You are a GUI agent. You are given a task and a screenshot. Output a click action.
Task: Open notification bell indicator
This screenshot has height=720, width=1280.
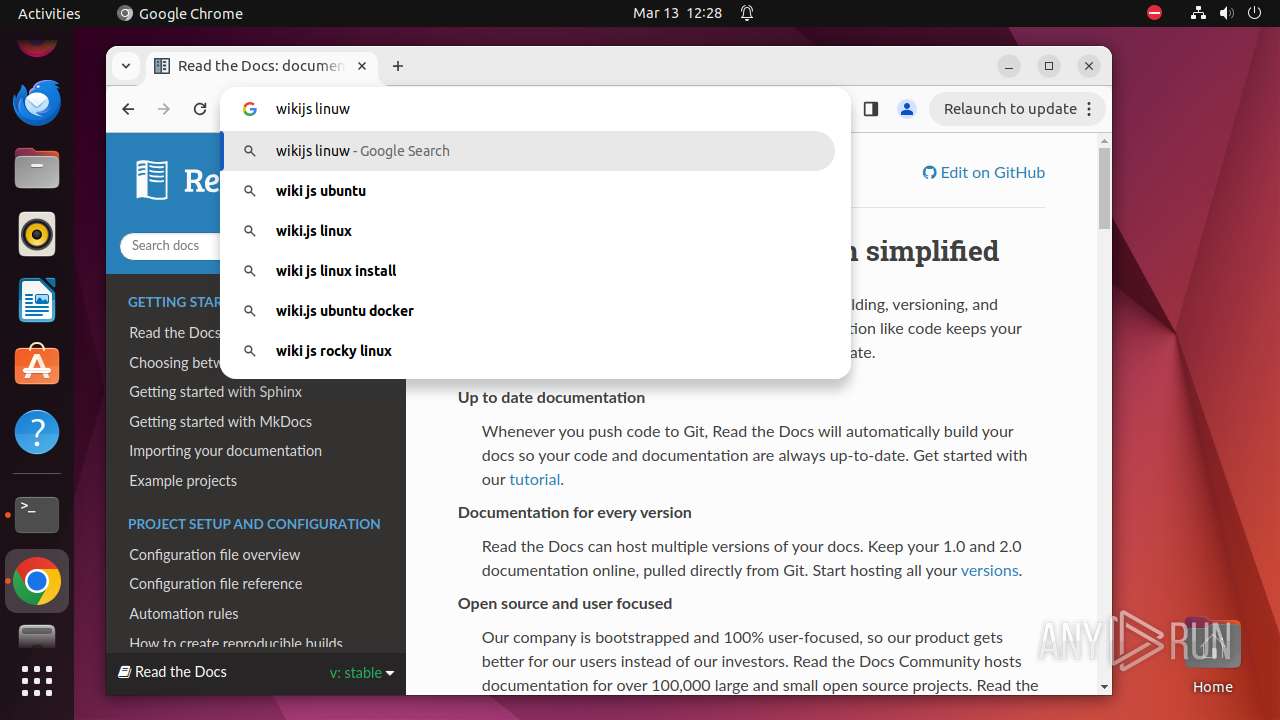[x=747, y=14]
